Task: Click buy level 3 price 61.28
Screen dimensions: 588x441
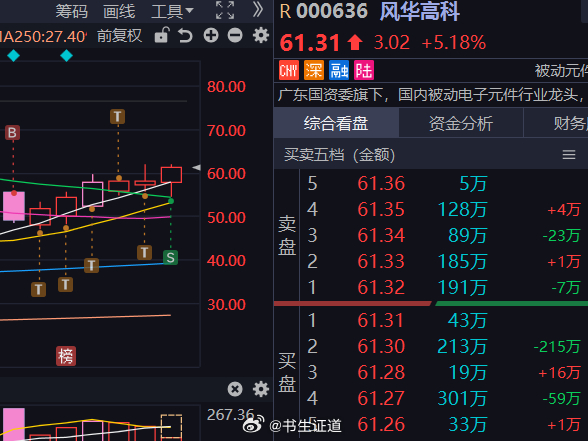Action: 381,372
